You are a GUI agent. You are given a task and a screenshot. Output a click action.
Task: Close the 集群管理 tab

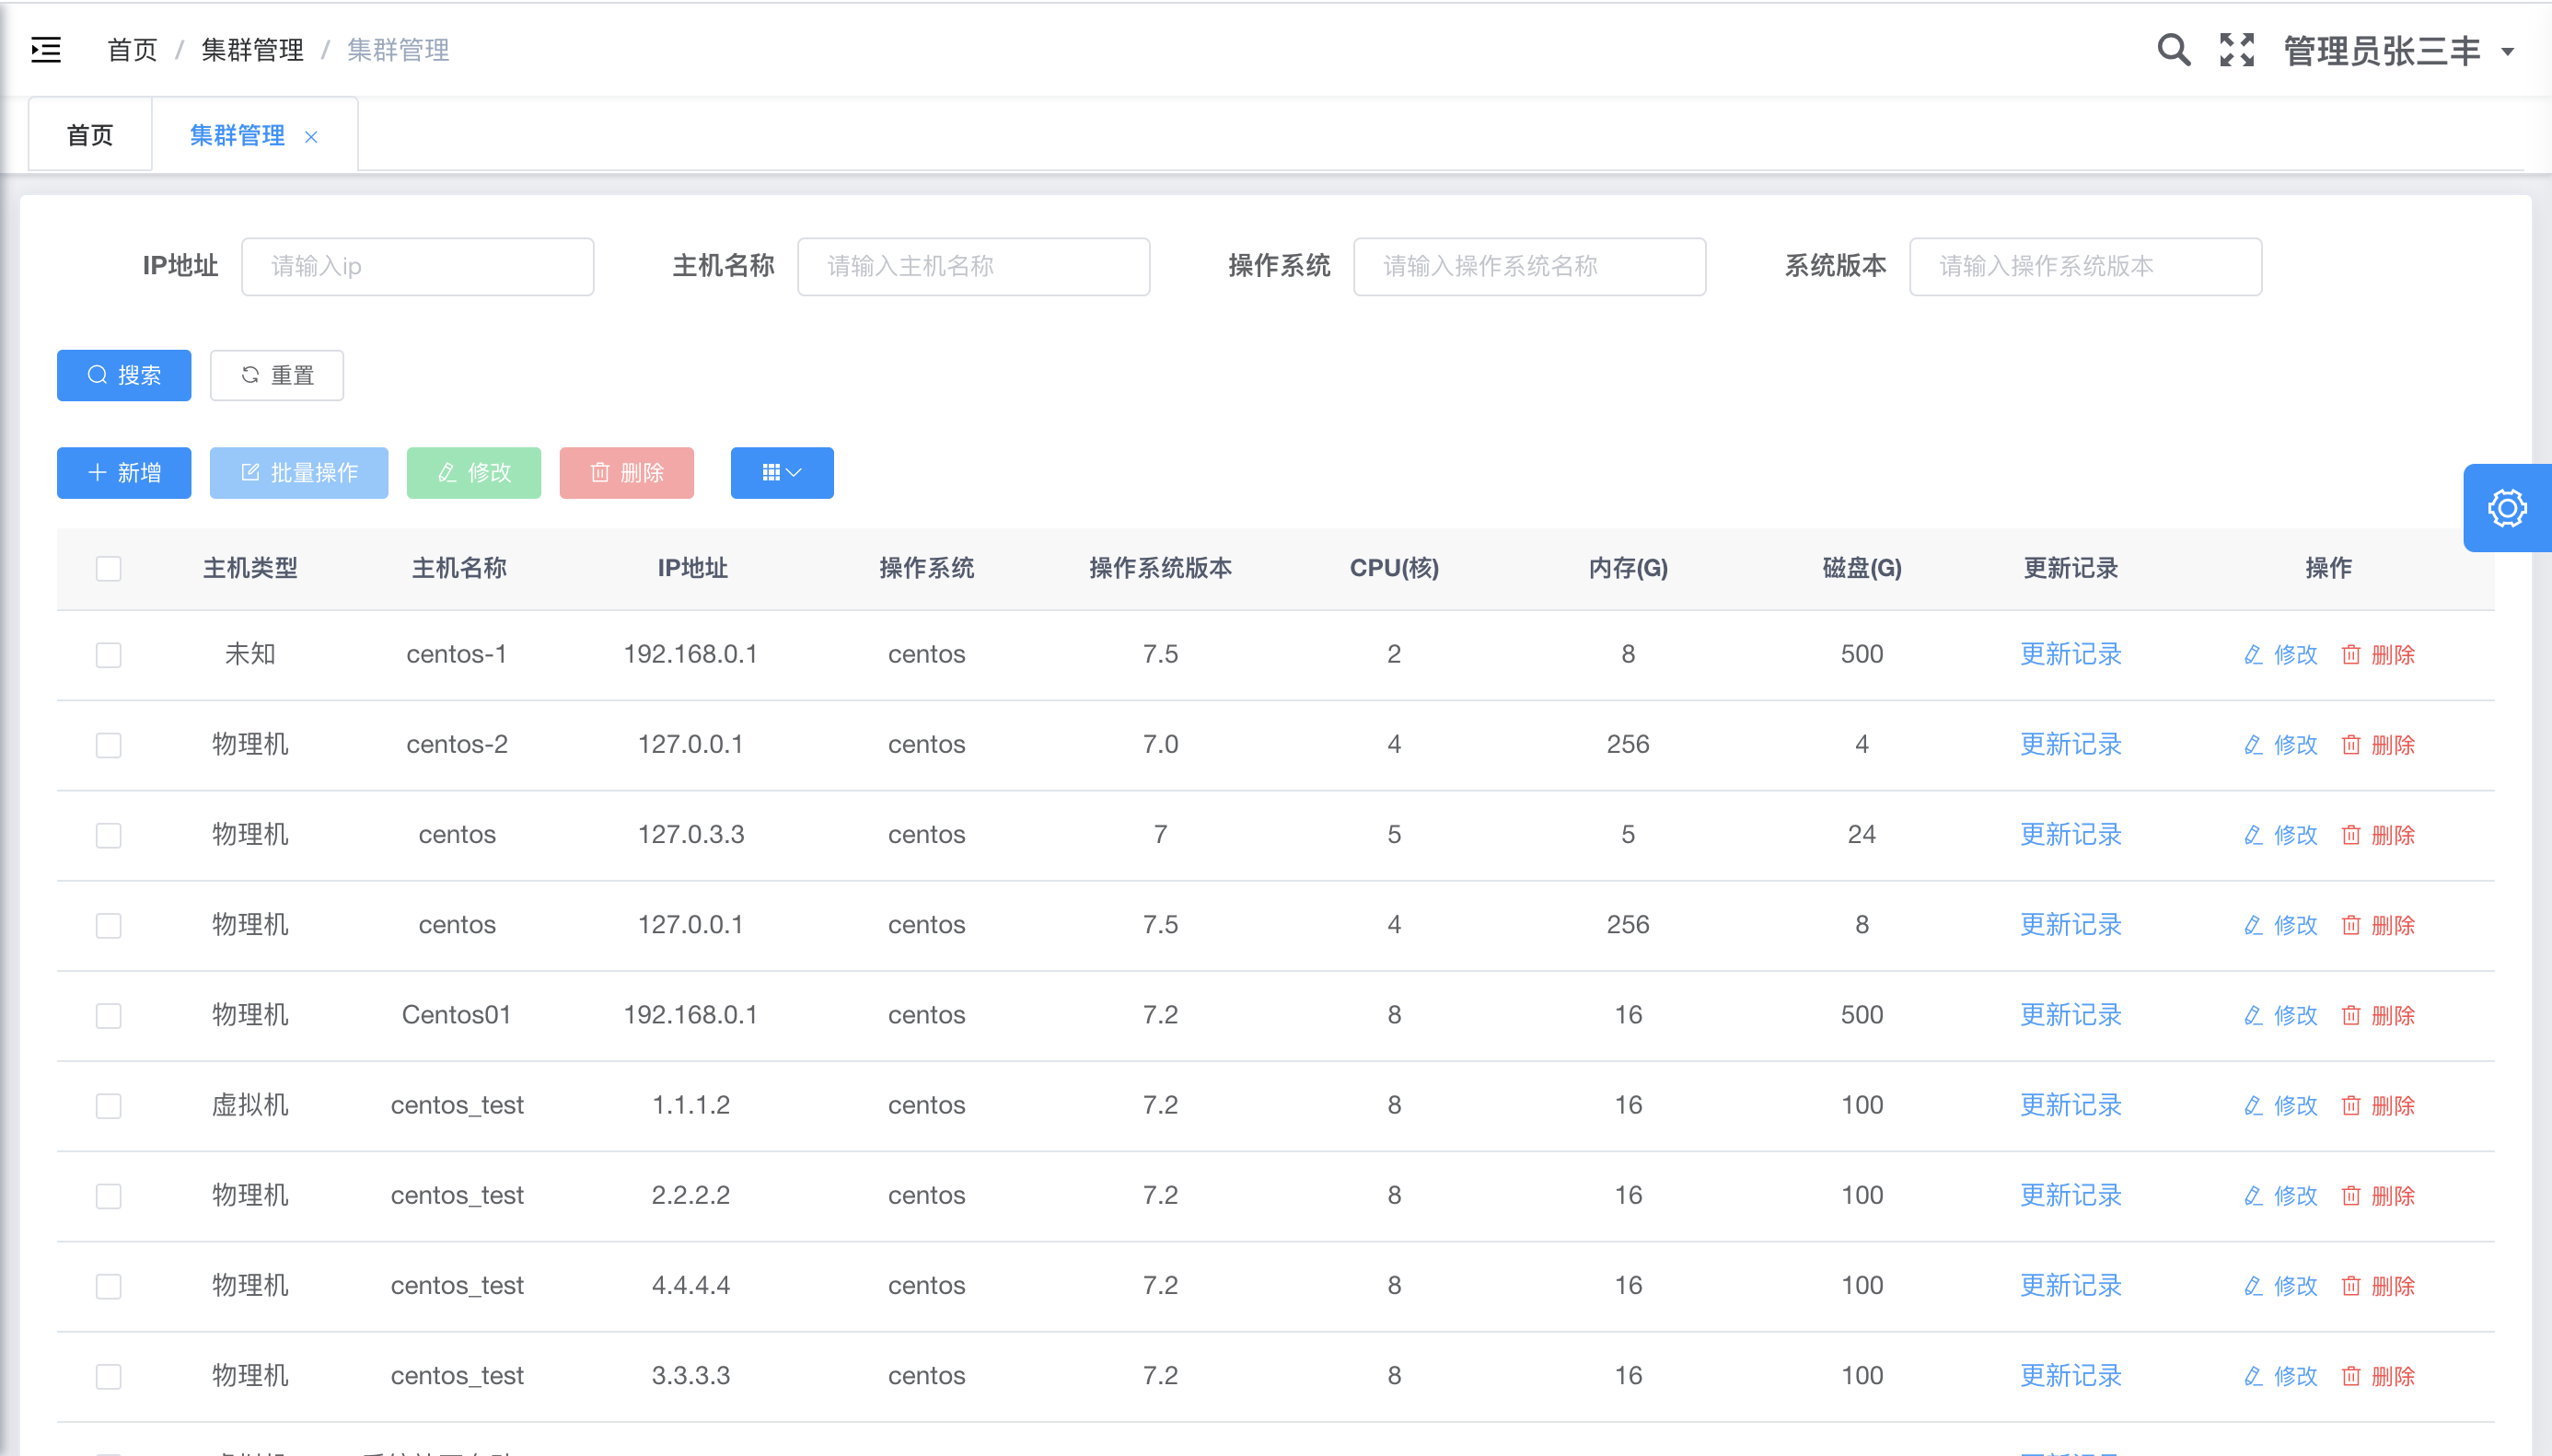click(x=311, y=137)
